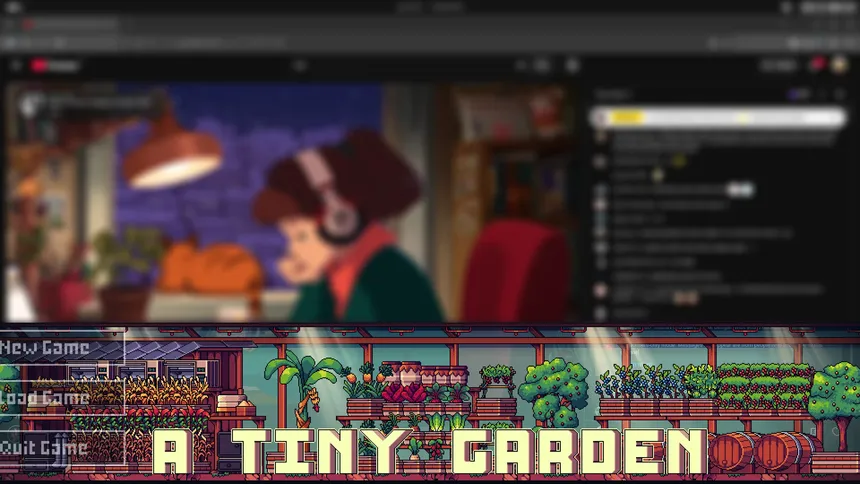
Task: Open the account avatar in the YouTube header
Action: pyautogui.click(x=840, y=65)
